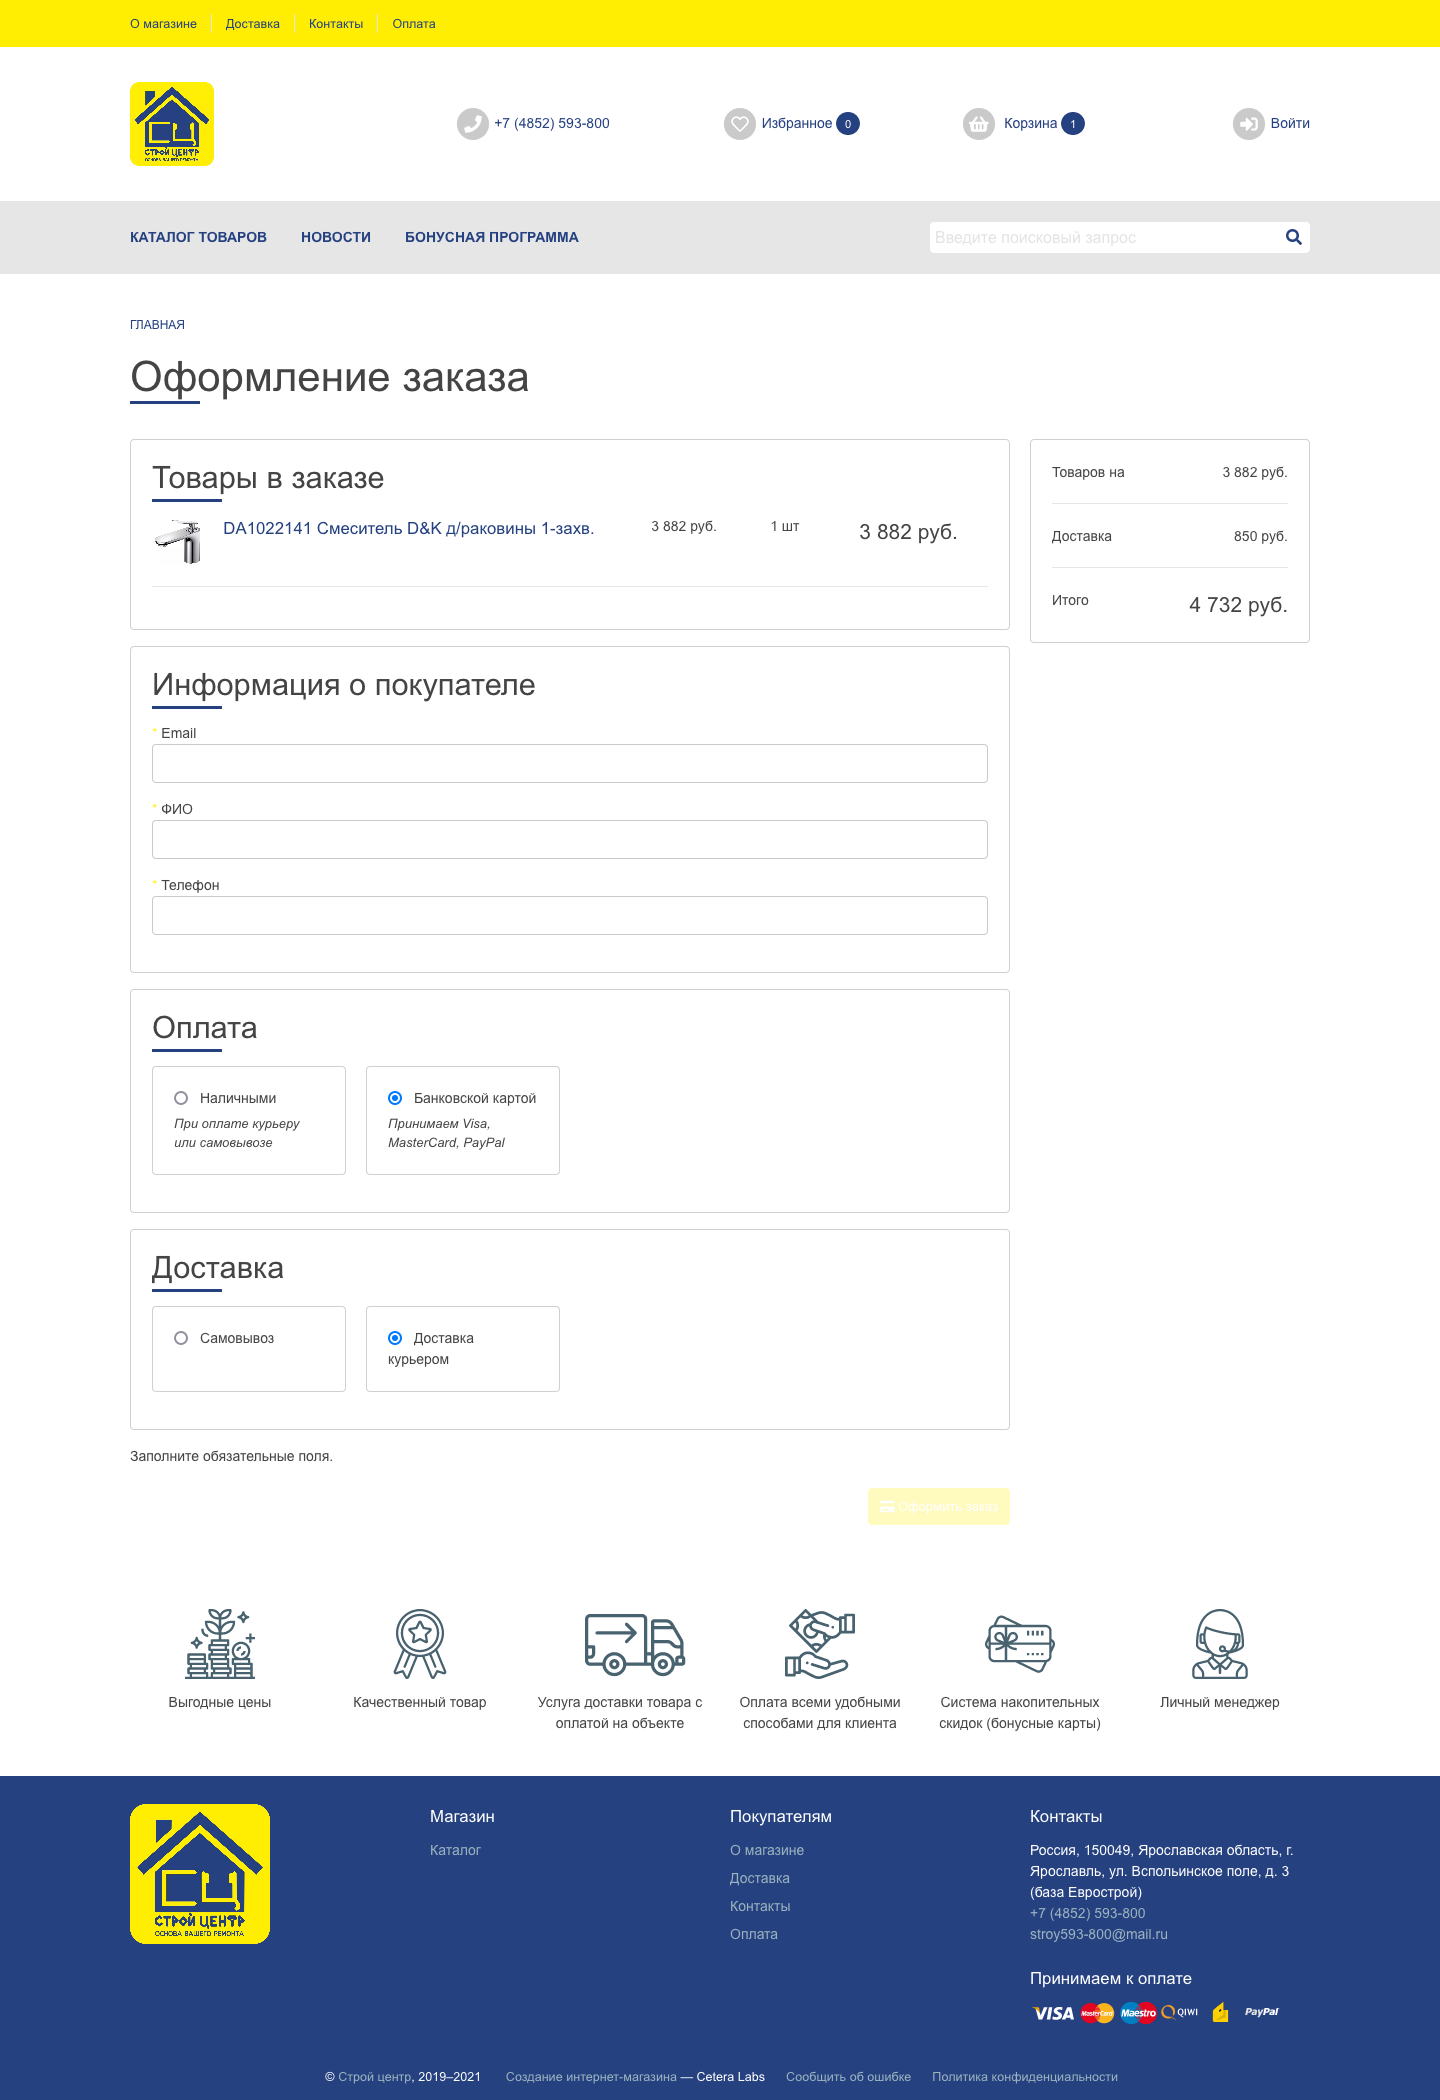Open Новости in navigation bar
This screenshot has width=1440, height=2100.
tap(336, 237)
